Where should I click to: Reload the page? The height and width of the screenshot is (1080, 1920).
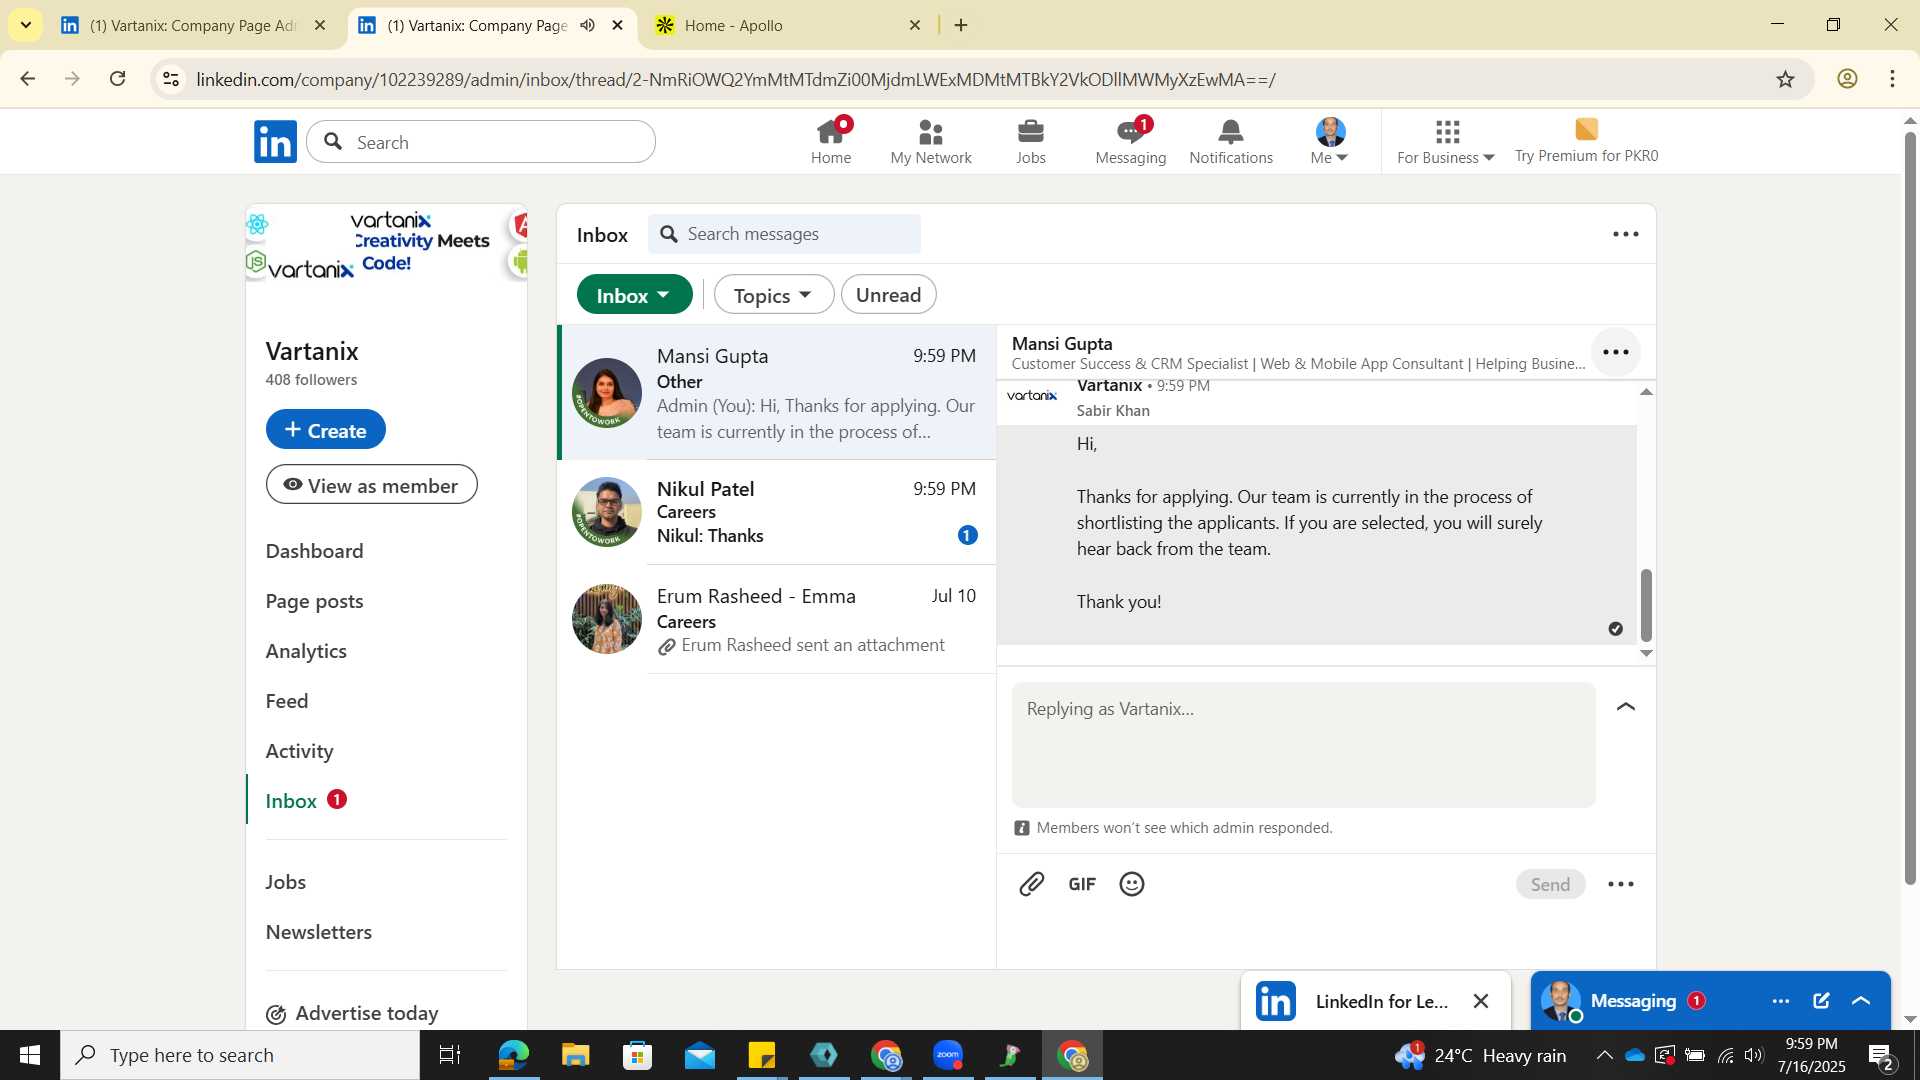click(x=118, y=79)
